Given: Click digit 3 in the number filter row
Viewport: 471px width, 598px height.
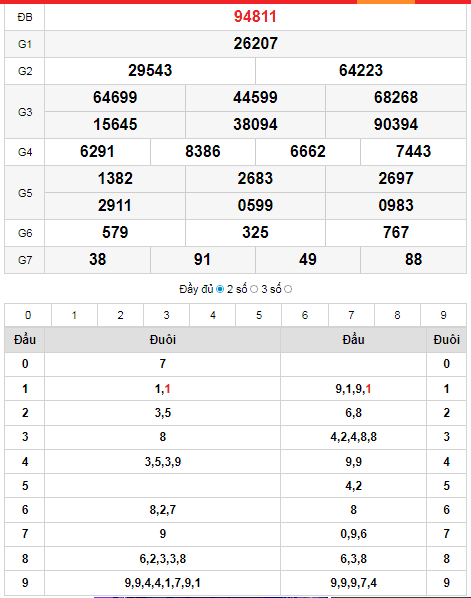Looking at the screenshot, I should pyautogui.click(x=167, y=315).
